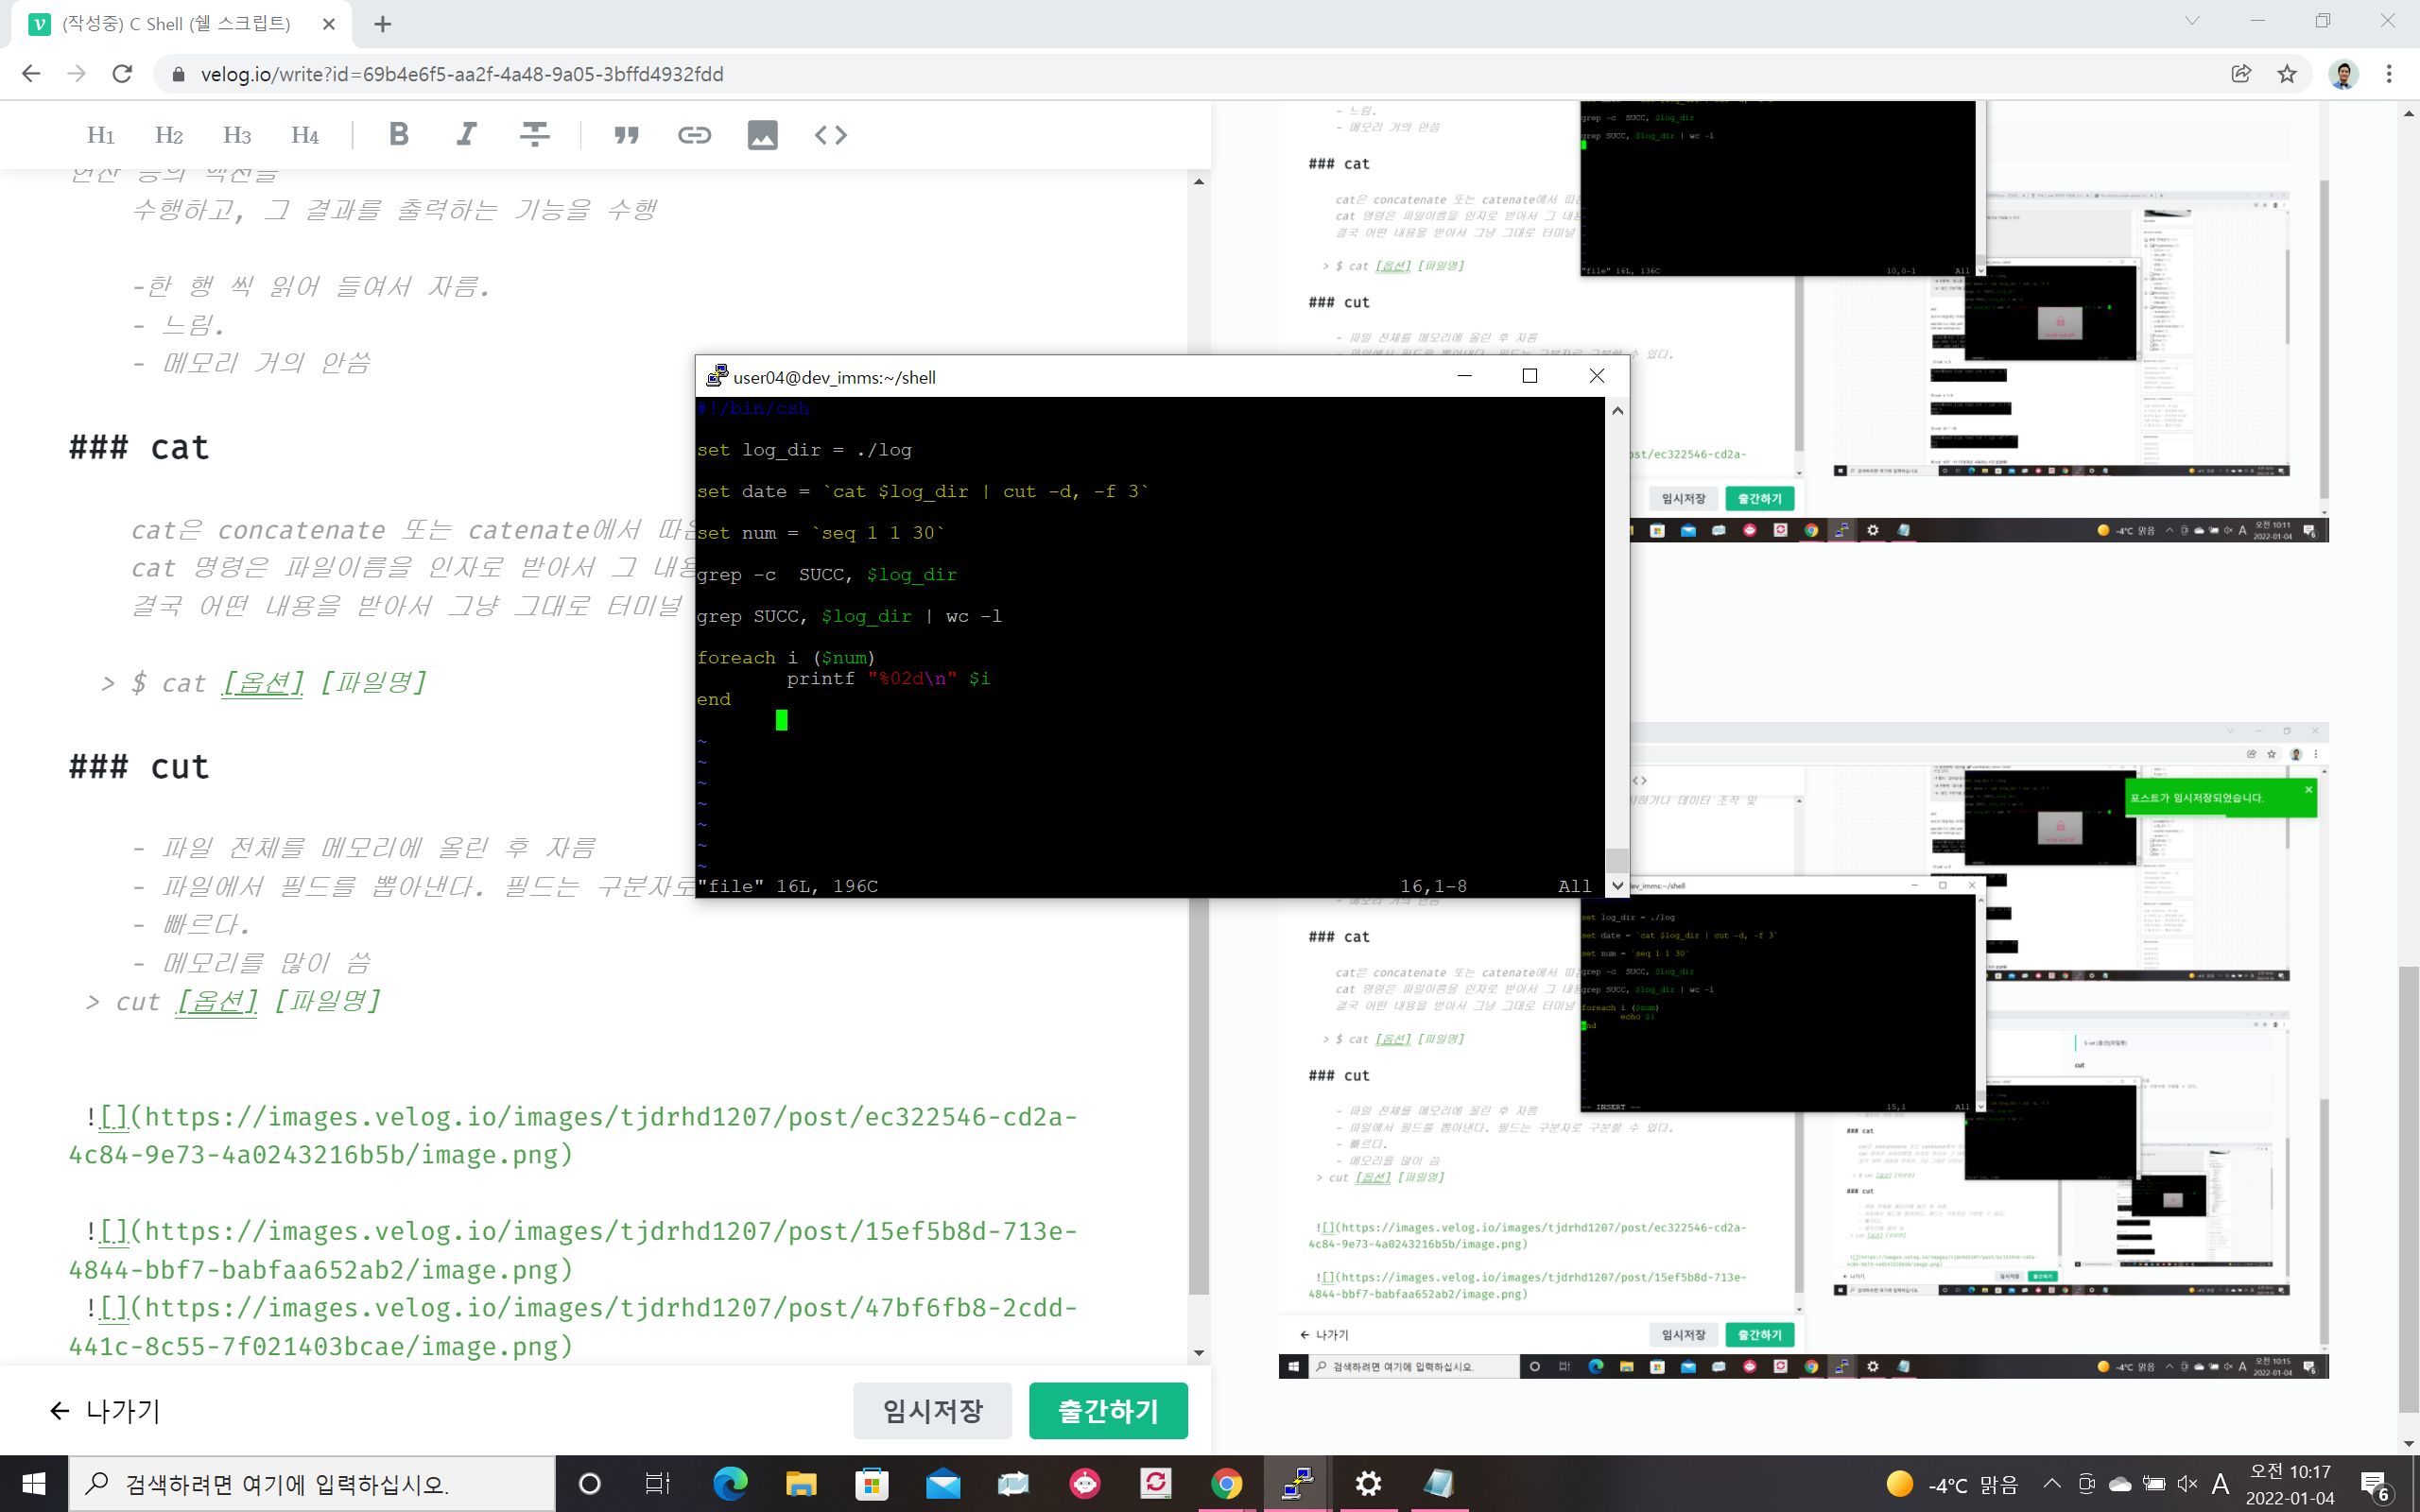Image resolution: width=2420 pixels, height=1512 pixels.
Task: Click the [옵션] link after cut
Action: [216, 1001]
